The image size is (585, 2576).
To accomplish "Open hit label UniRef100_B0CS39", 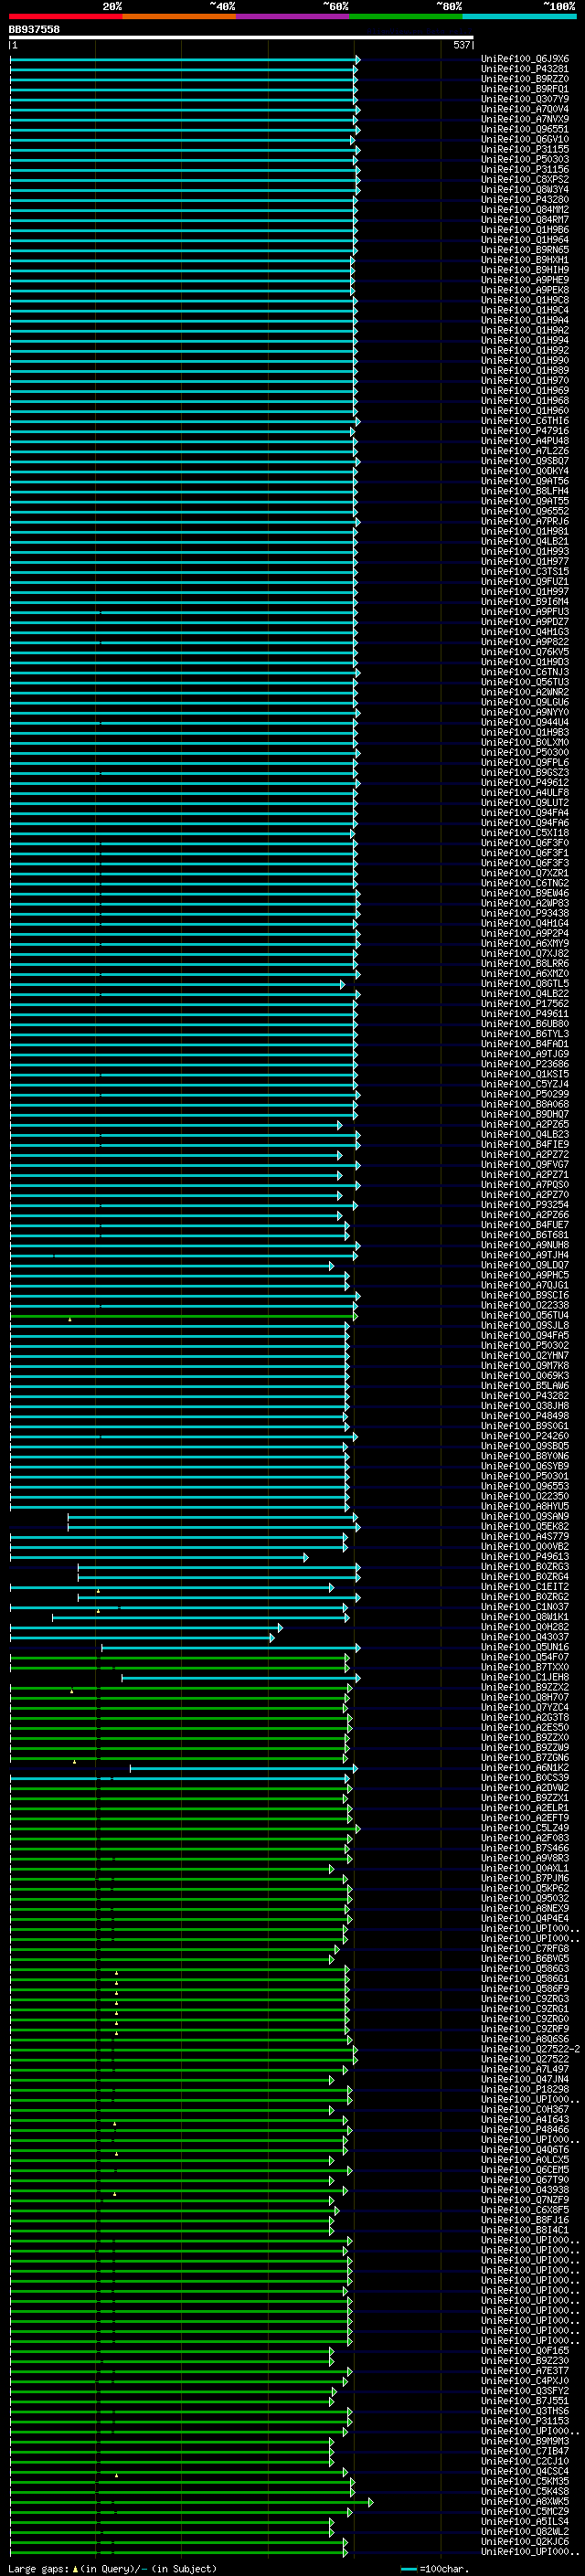I will (525, 1777).
